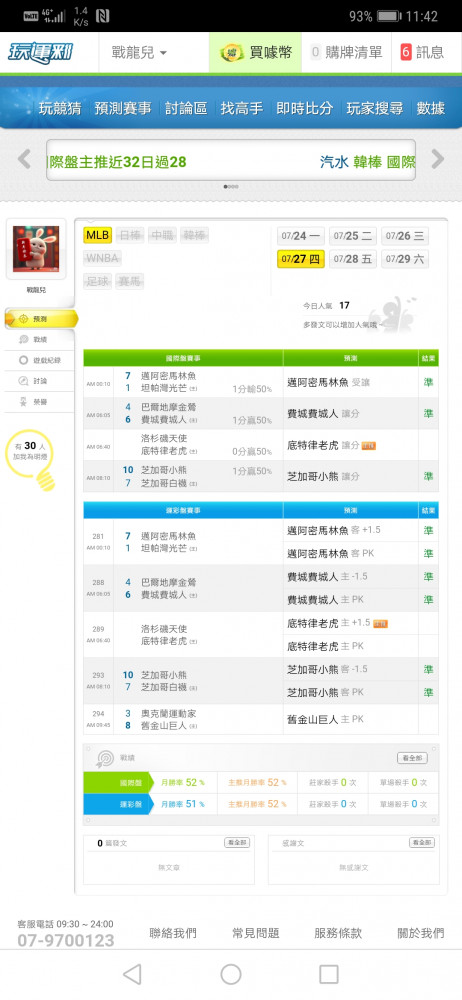Show next banner with right arrow
462x1000 pixels.
click(x=438, y=159)
